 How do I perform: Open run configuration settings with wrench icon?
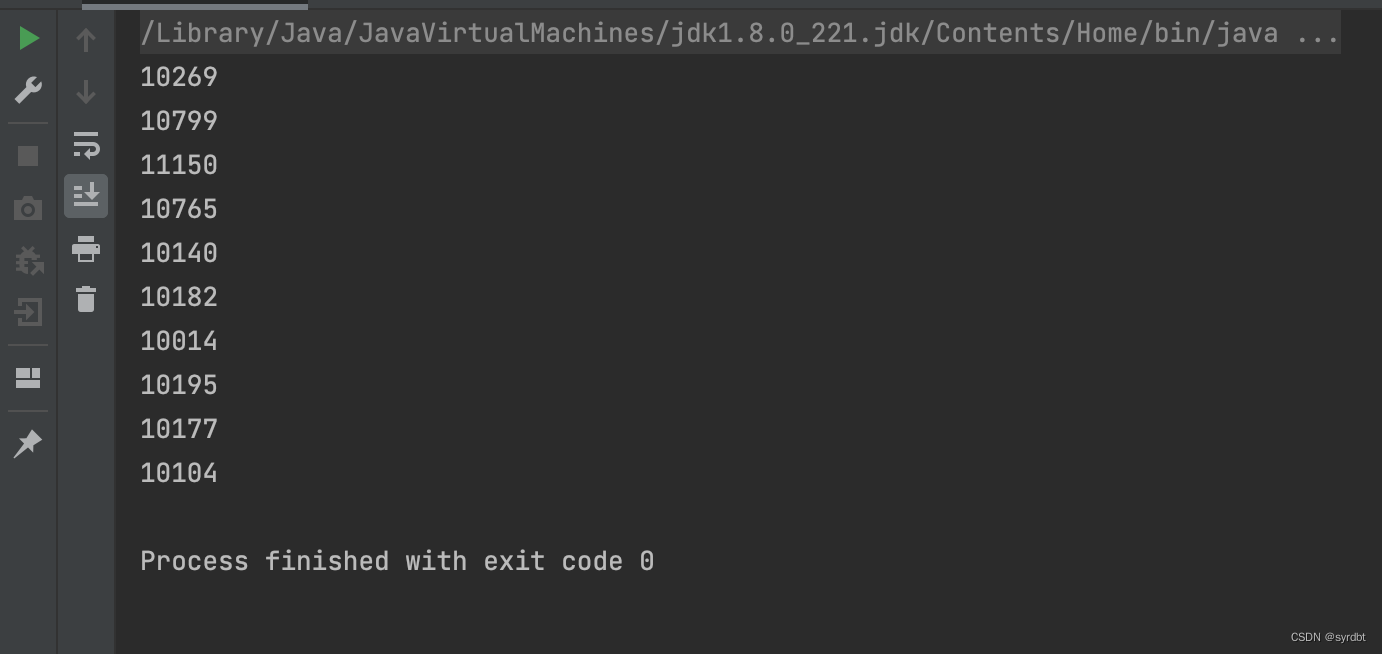29,90
